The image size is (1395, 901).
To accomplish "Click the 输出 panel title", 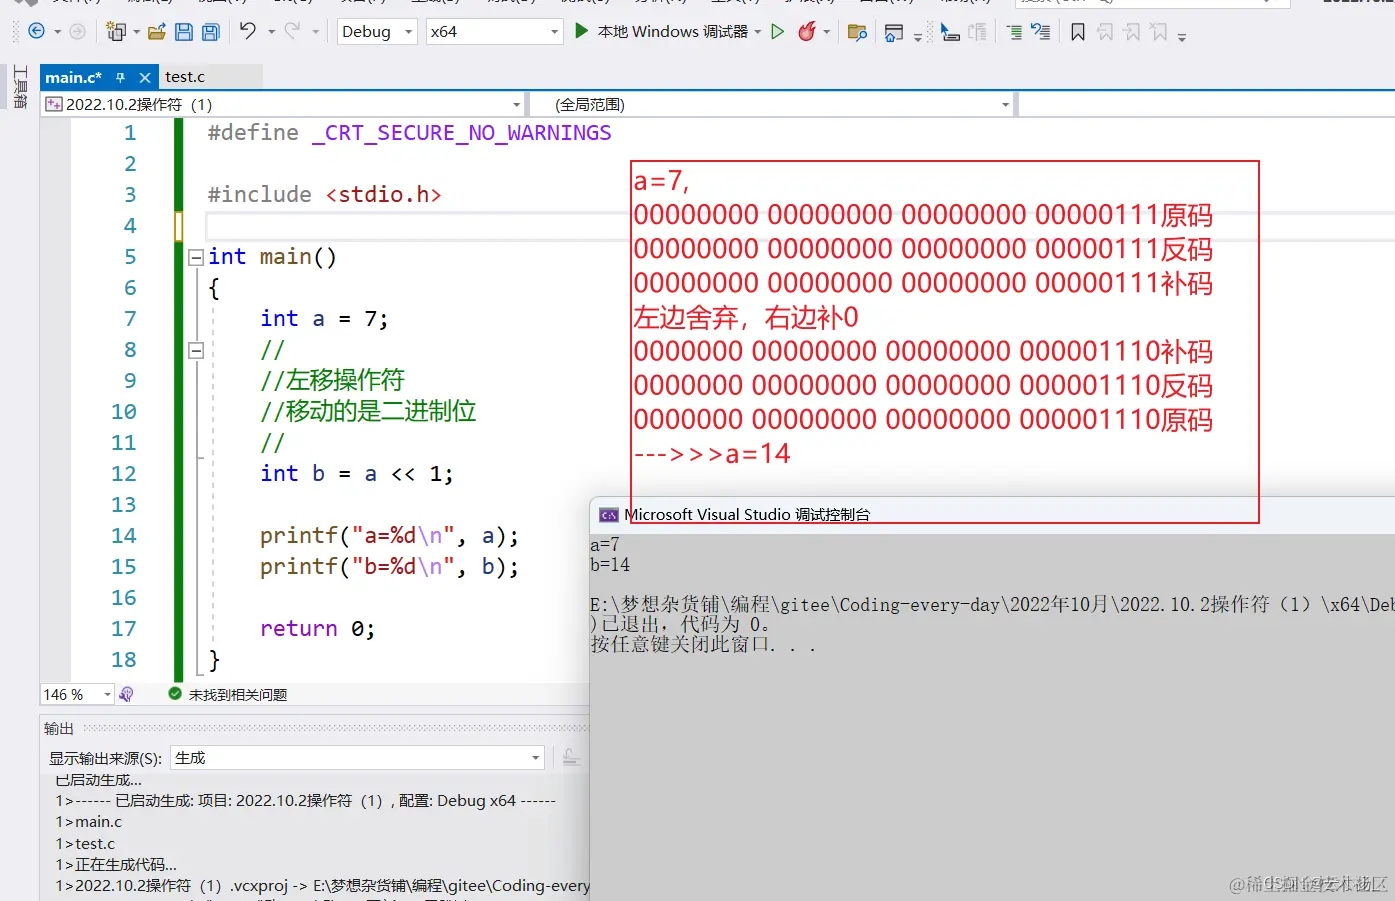I will (x=59, y=728).
